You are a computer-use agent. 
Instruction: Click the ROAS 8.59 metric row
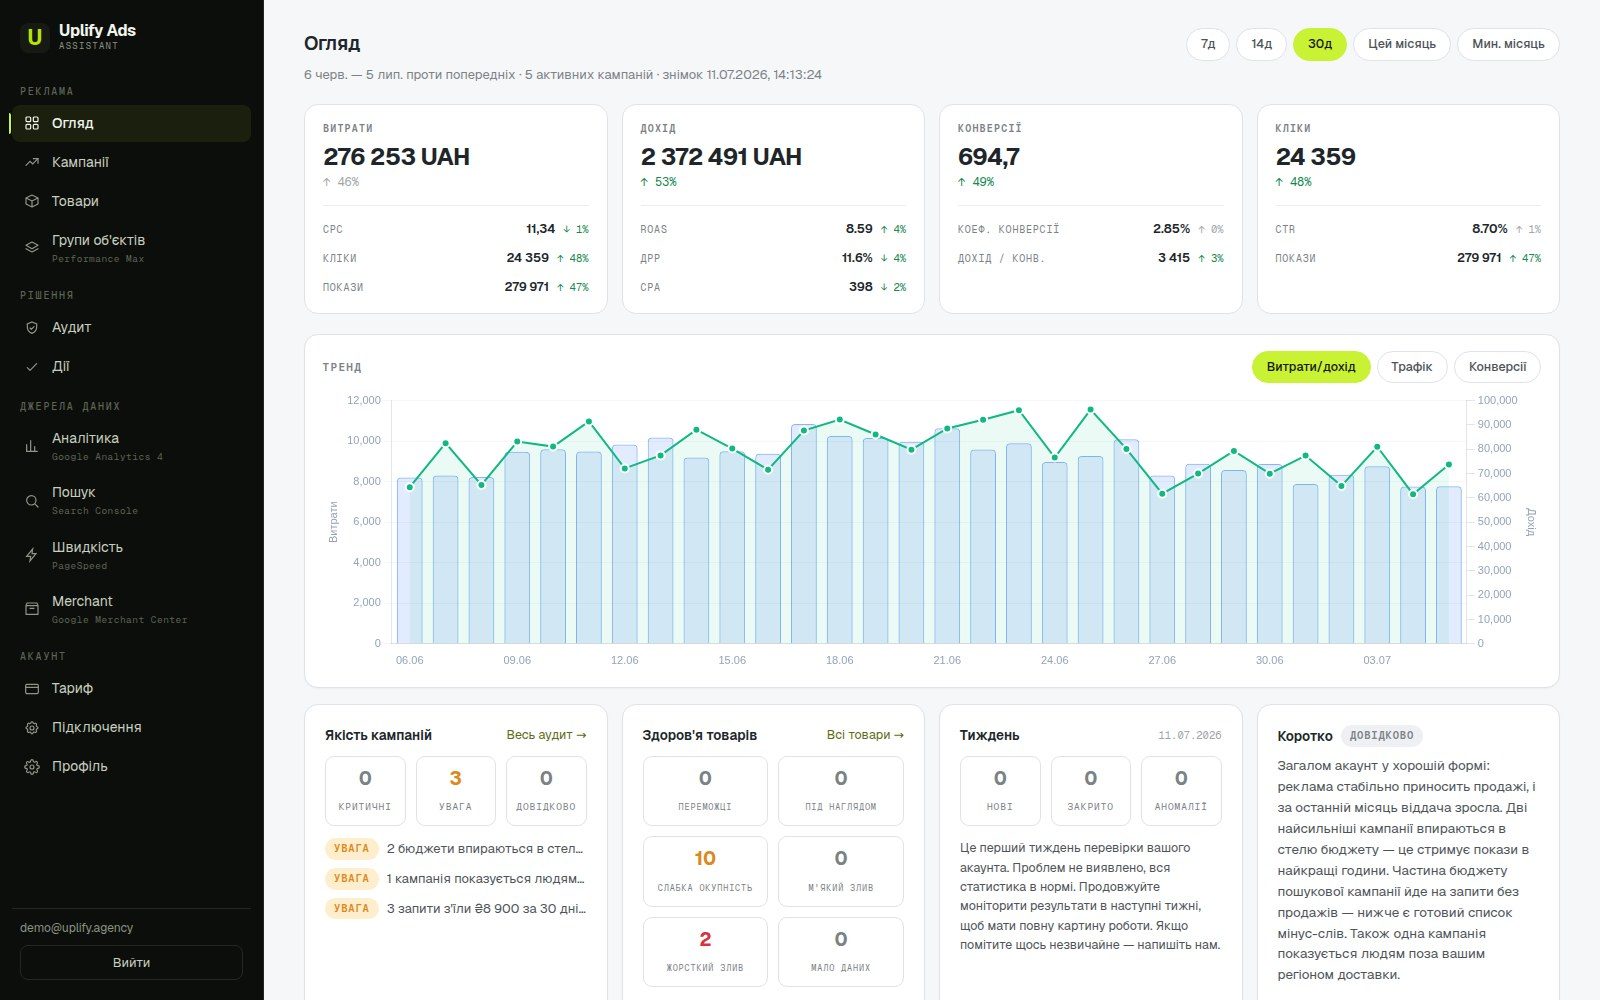click(773, 229)
